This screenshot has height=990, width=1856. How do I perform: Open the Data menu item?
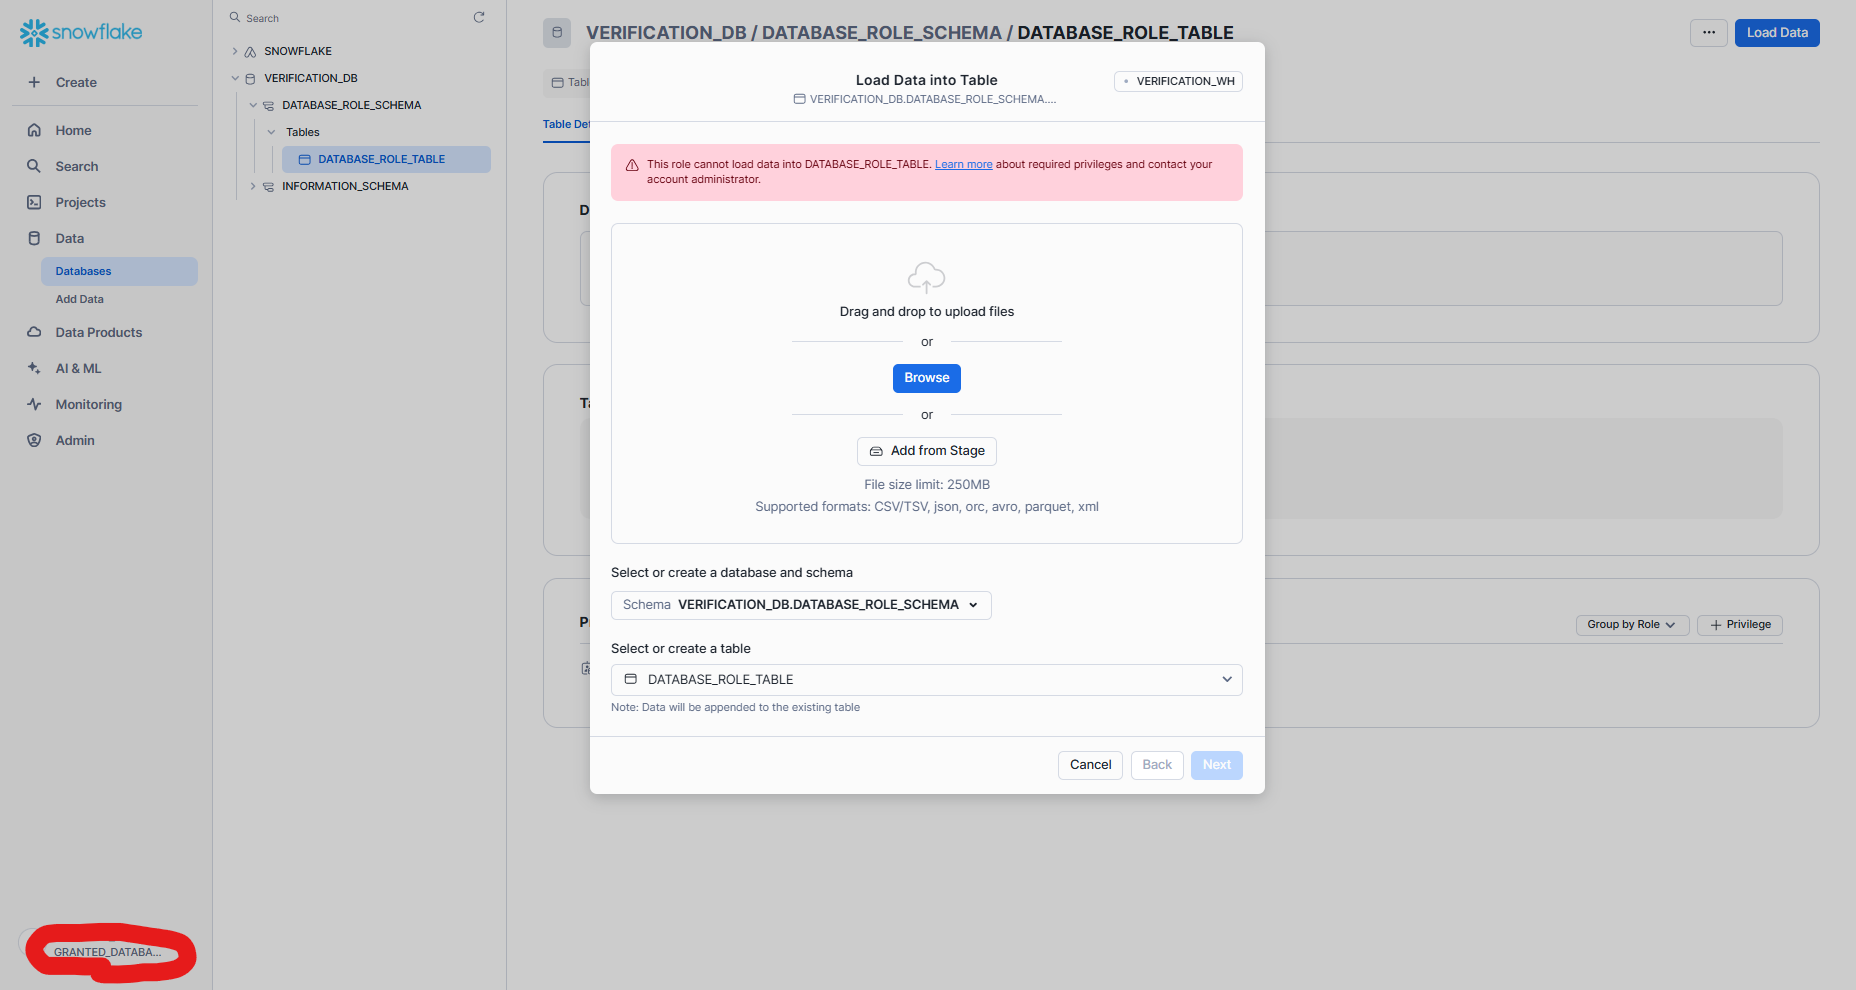[70, 238]
